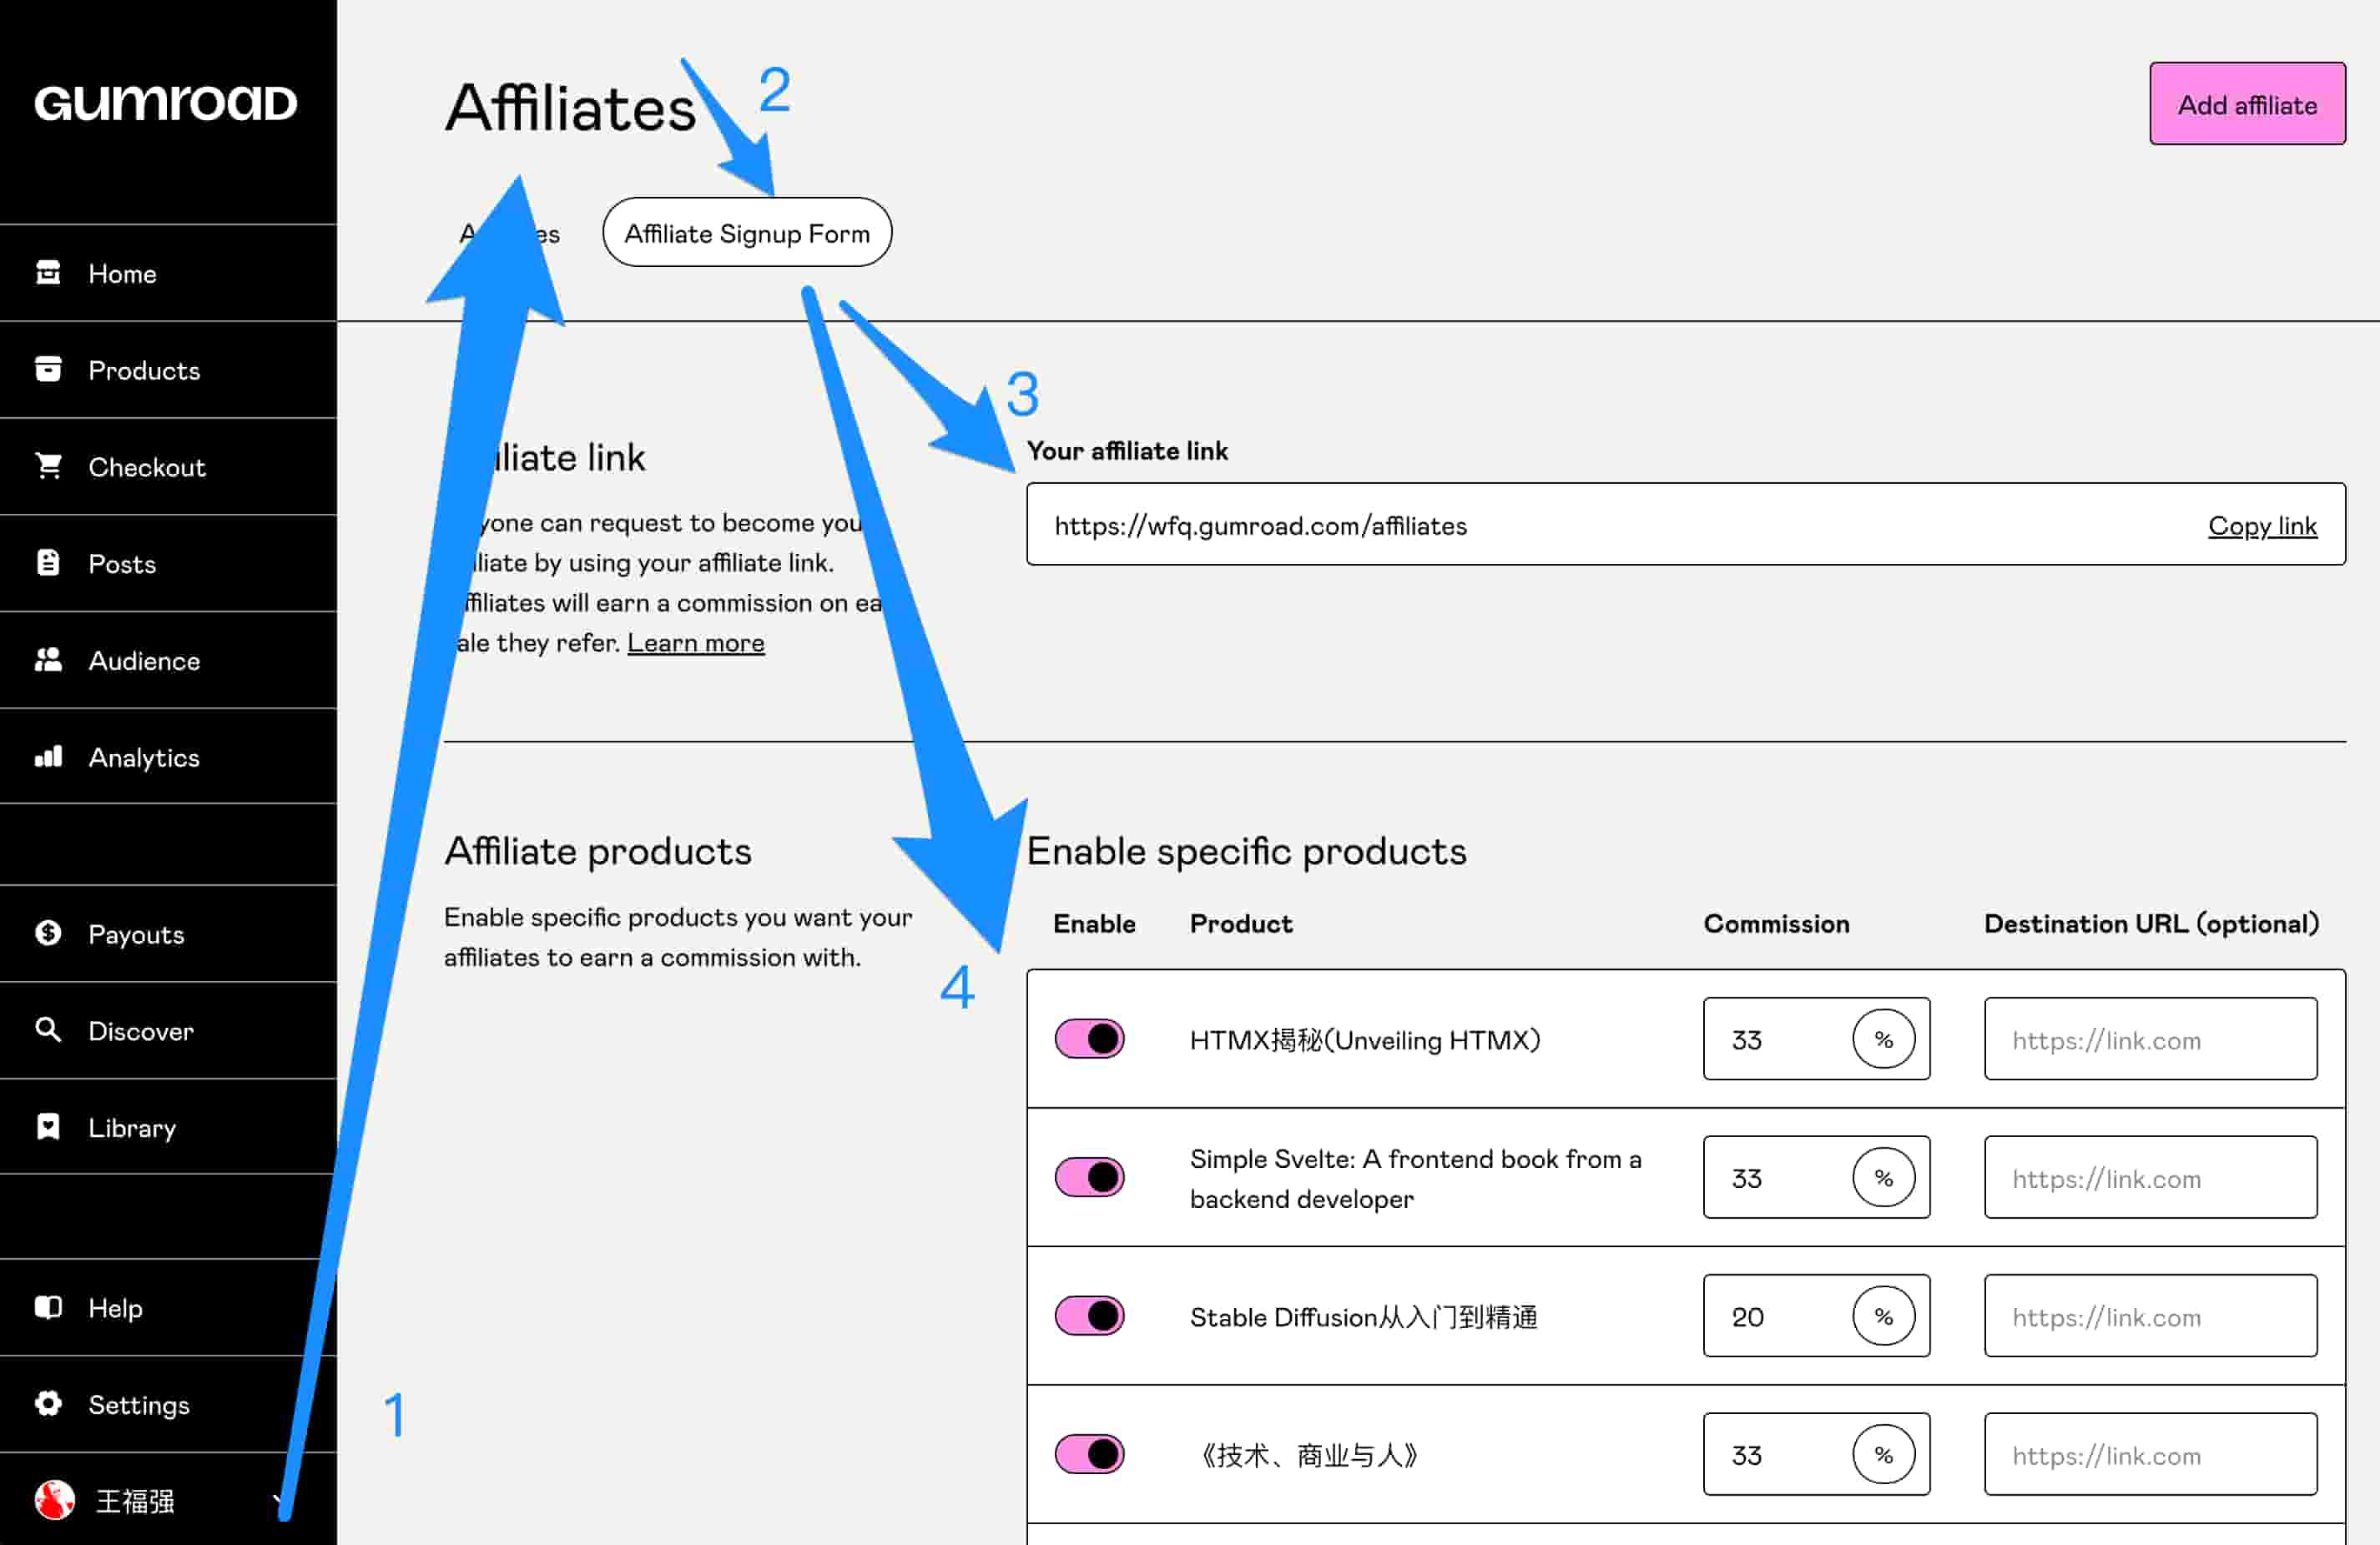The image size is (2380, 1545).
Task: Select the Affiliate Signup Form tab
Action: coord(747,233)
